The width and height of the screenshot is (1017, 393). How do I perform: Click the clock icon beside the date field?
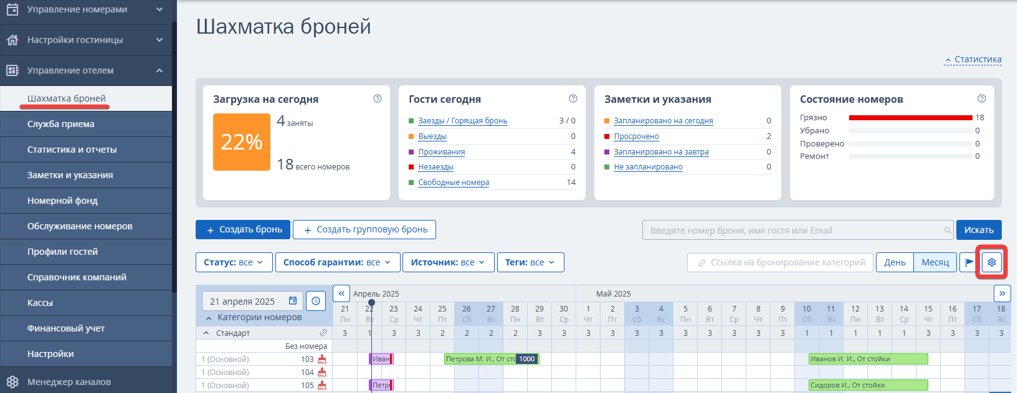(315, 301)
